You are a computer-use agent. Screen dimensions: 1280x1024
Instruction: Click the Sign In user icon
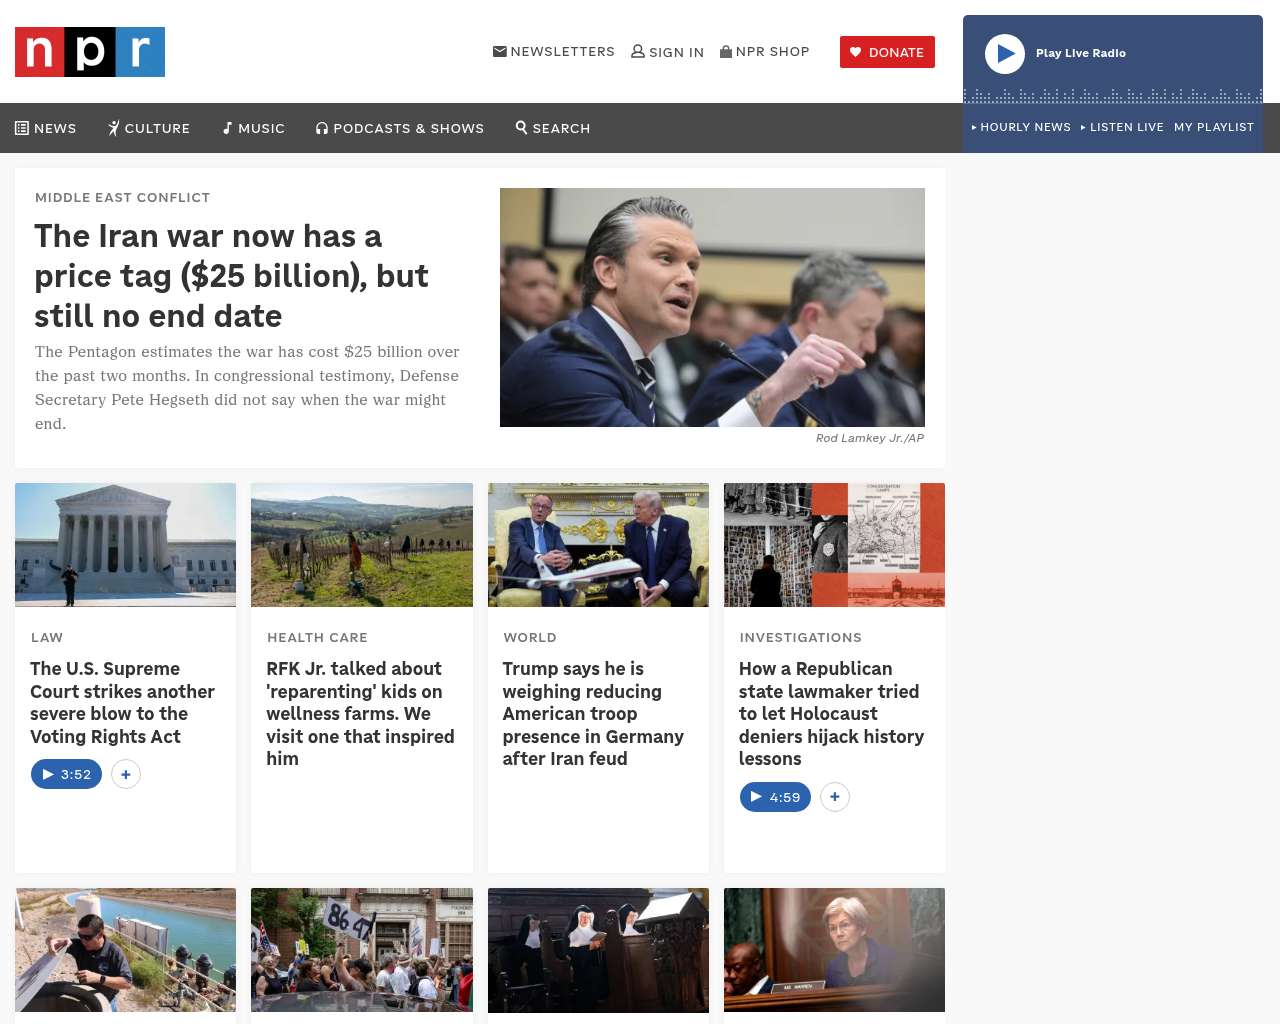[x=638, y=51]
